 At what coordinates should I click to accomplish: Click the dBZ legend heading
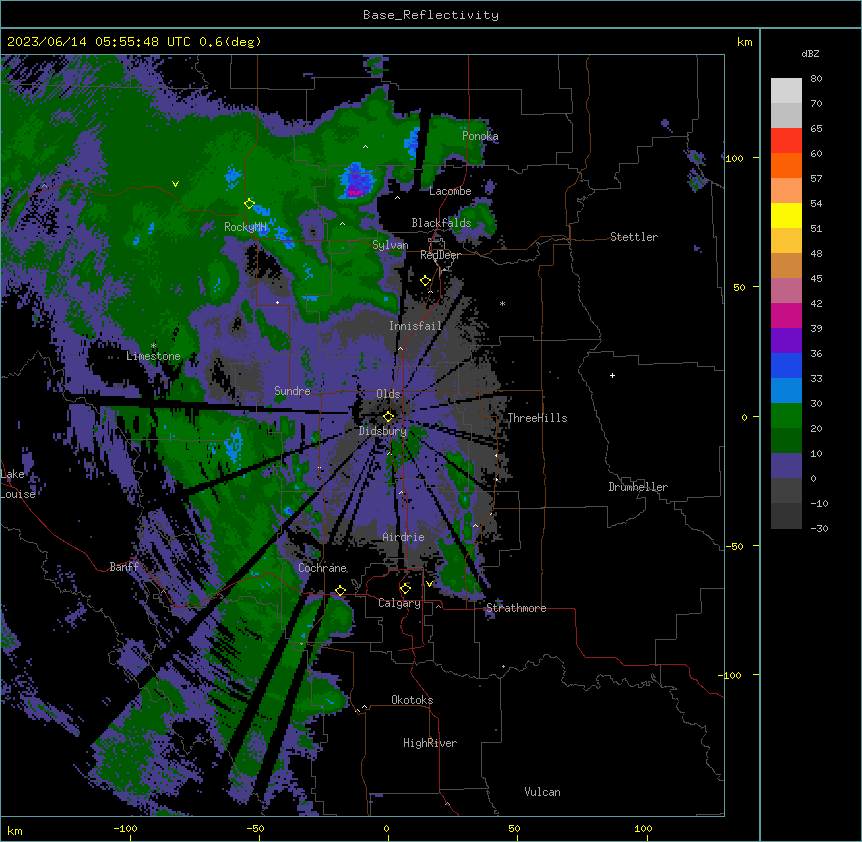[x=810, y=54]
